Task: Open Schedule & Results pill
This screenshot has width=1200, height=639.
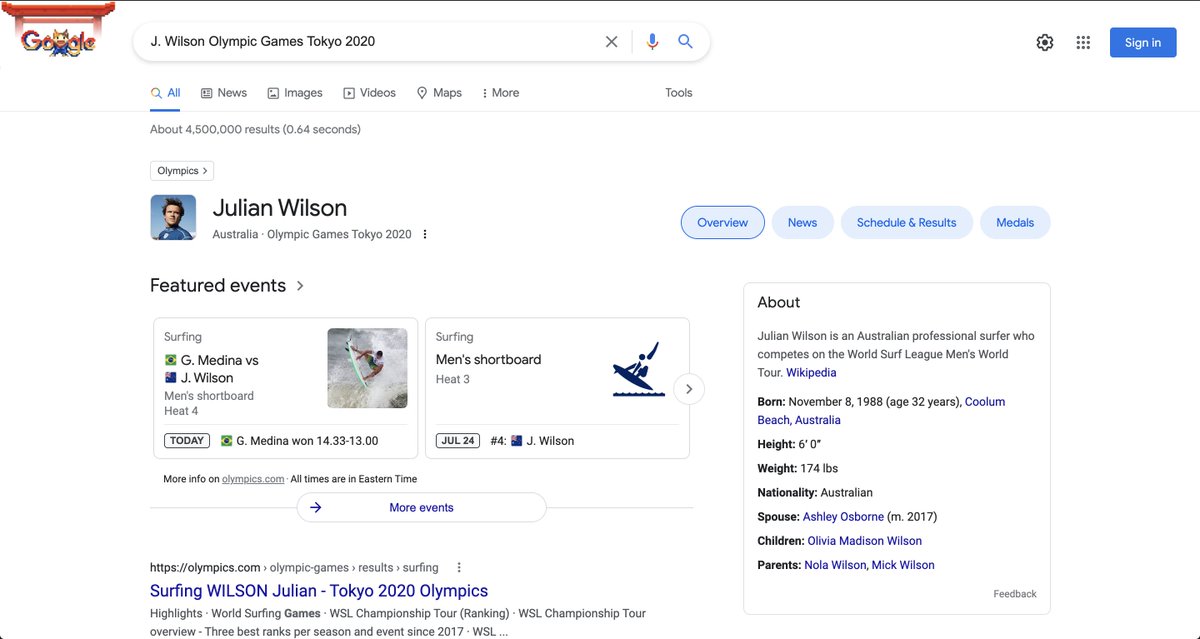Action: [x=907, y=223]
